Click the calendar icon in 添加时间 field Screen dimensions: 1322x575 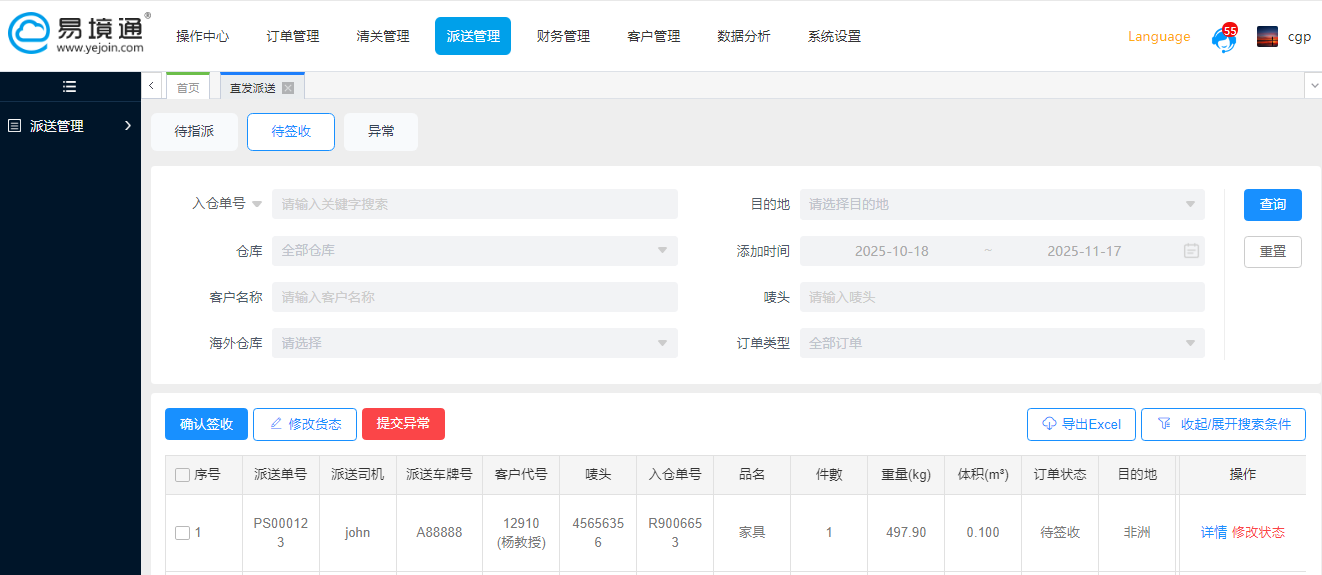coord(1191,251)
